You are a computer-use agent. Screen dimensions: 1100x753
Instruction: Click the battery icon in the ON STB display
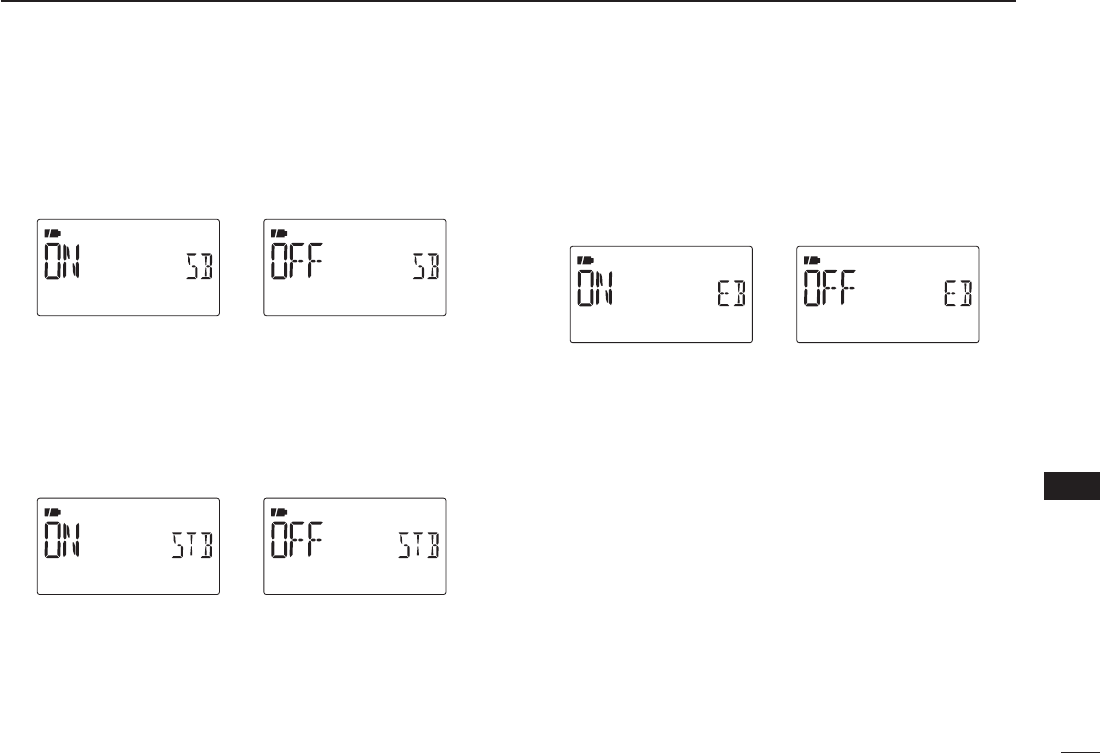pos(53,512)
